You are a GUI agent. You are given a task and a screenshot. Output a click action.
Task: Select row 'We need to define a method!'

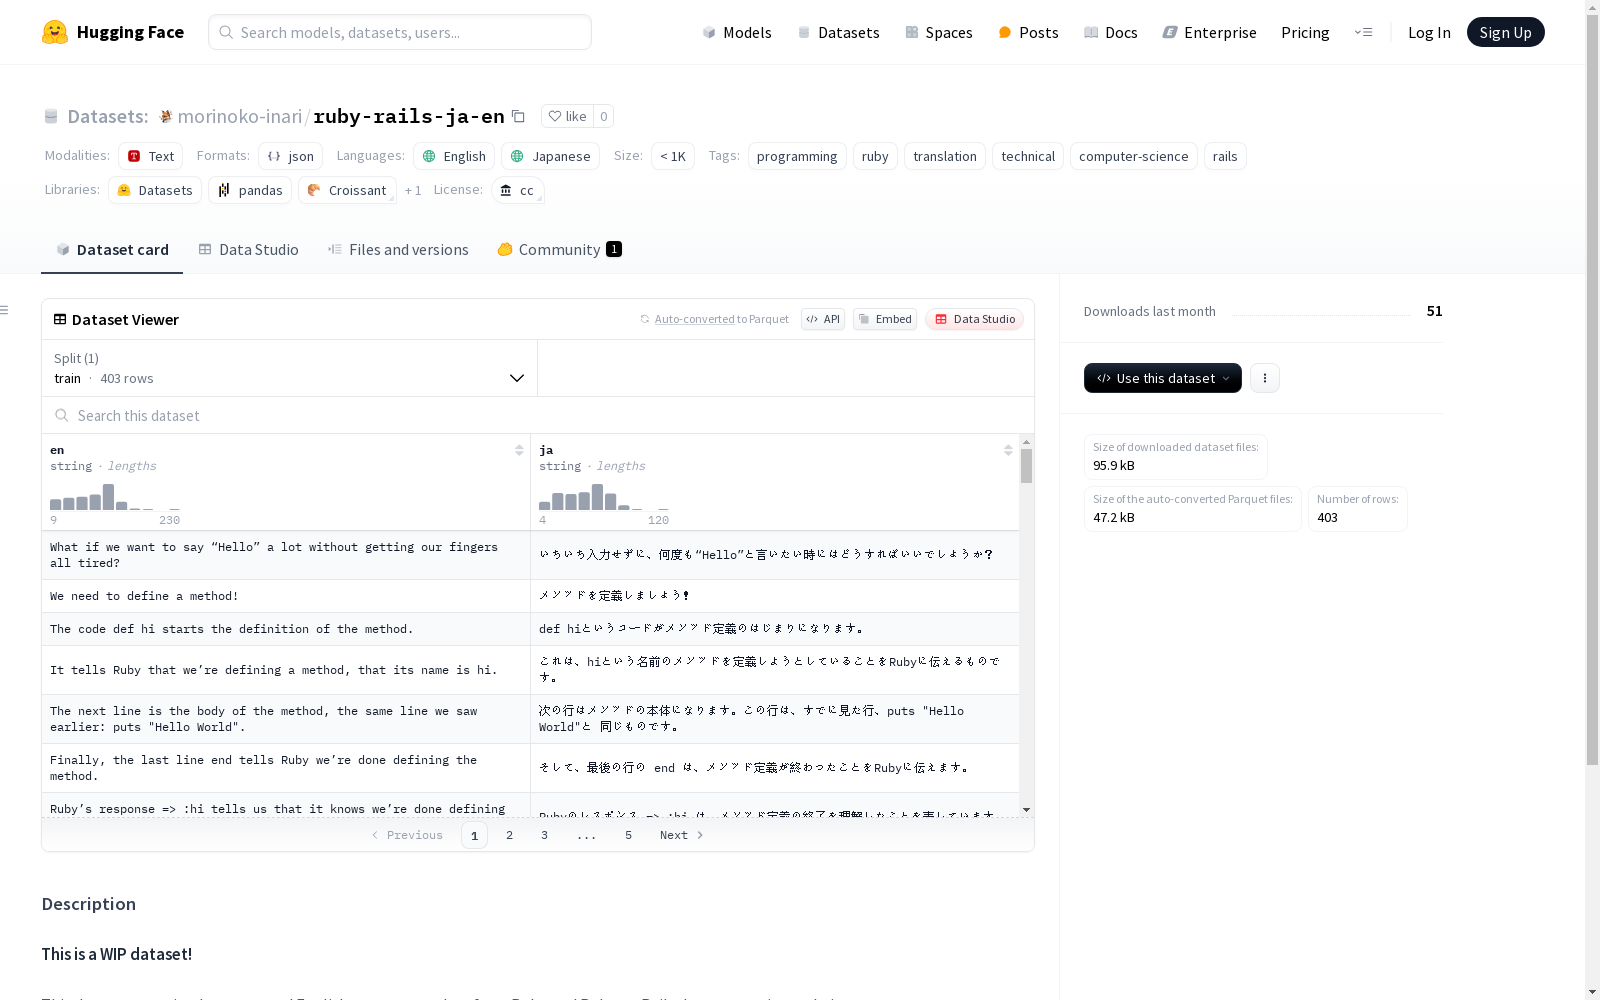pos(530,596)
